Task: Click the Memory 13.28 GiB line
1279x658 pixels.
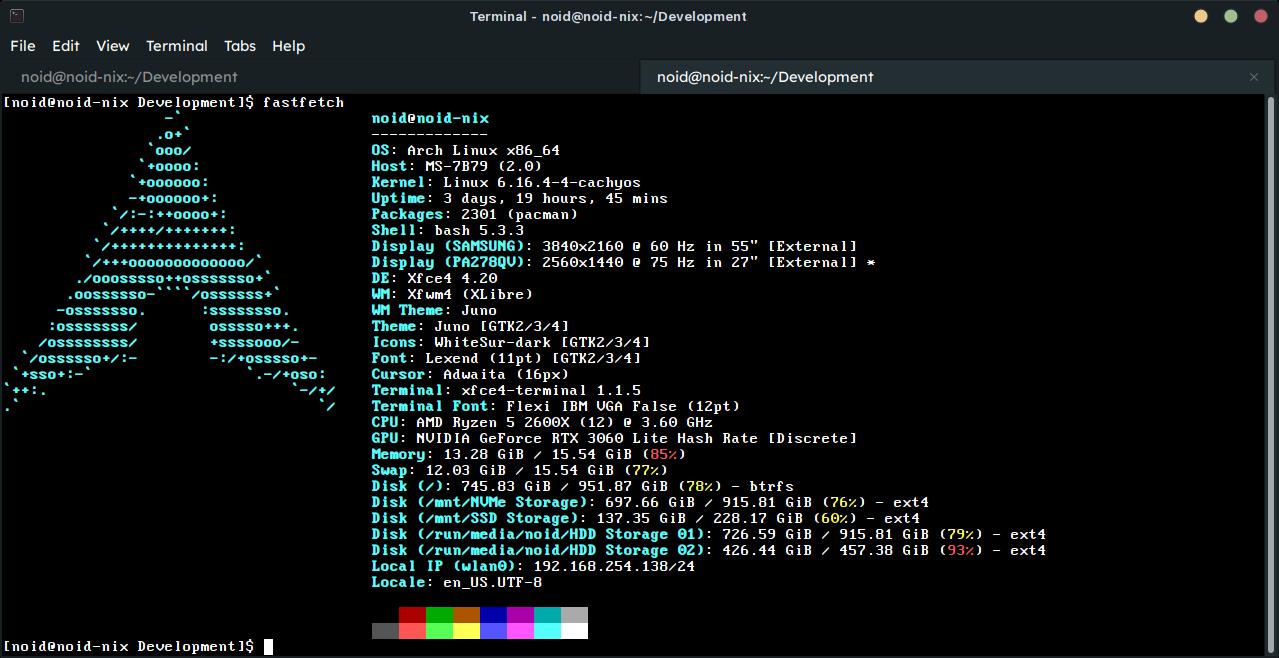Action: (x=529, y=454)
